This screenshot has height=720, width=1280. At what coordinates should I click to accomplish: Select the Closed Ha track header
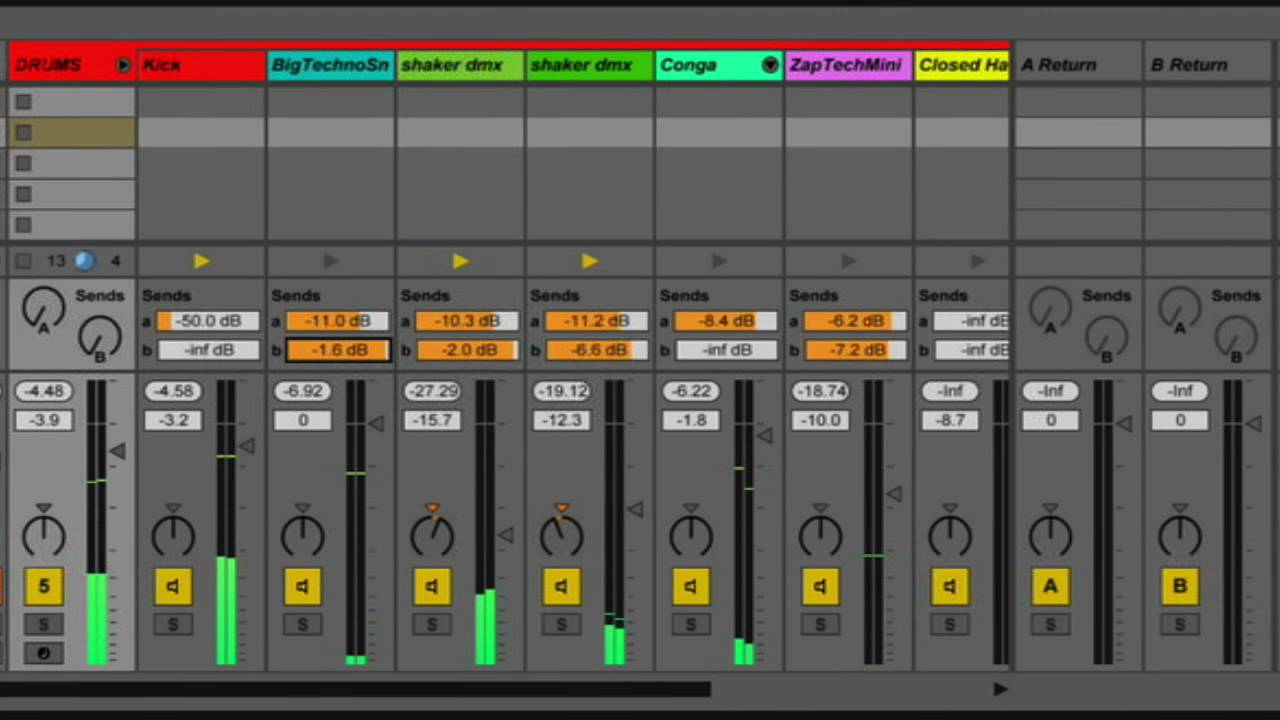click(962, 65)
